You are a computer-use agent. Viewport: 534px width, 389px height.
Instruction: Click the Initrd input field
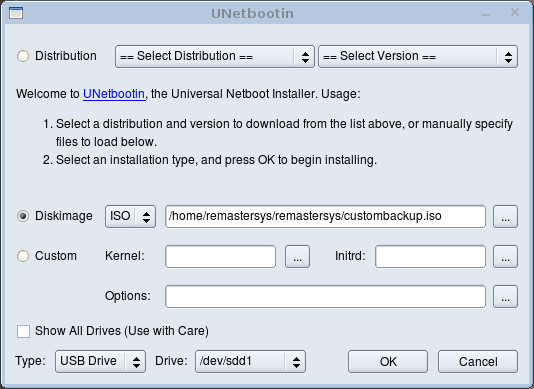[x=430, y=256]
